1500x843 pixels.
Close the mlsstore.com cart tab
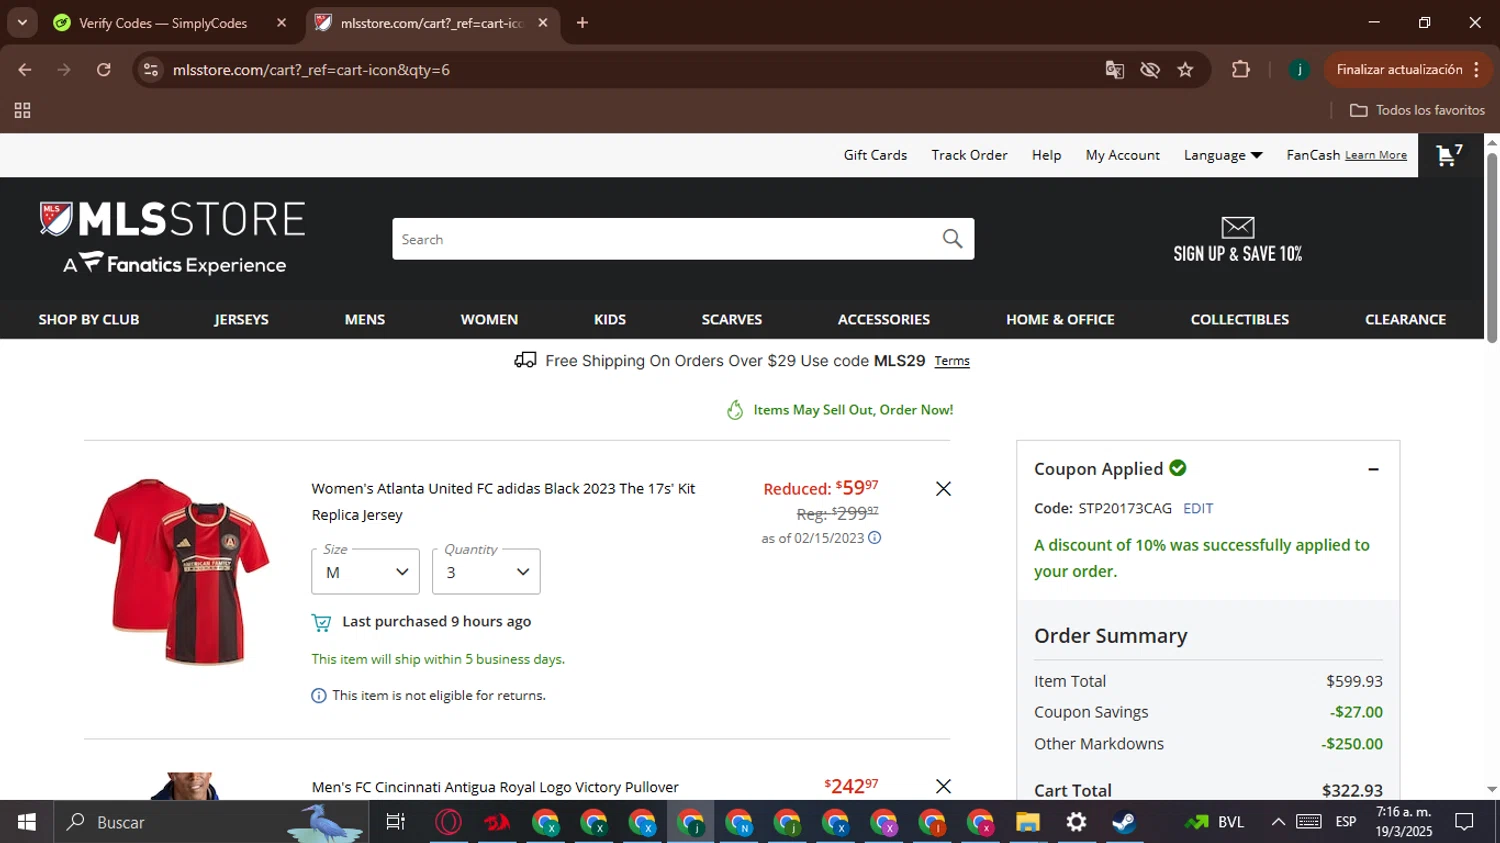click(x=543, y=23)
